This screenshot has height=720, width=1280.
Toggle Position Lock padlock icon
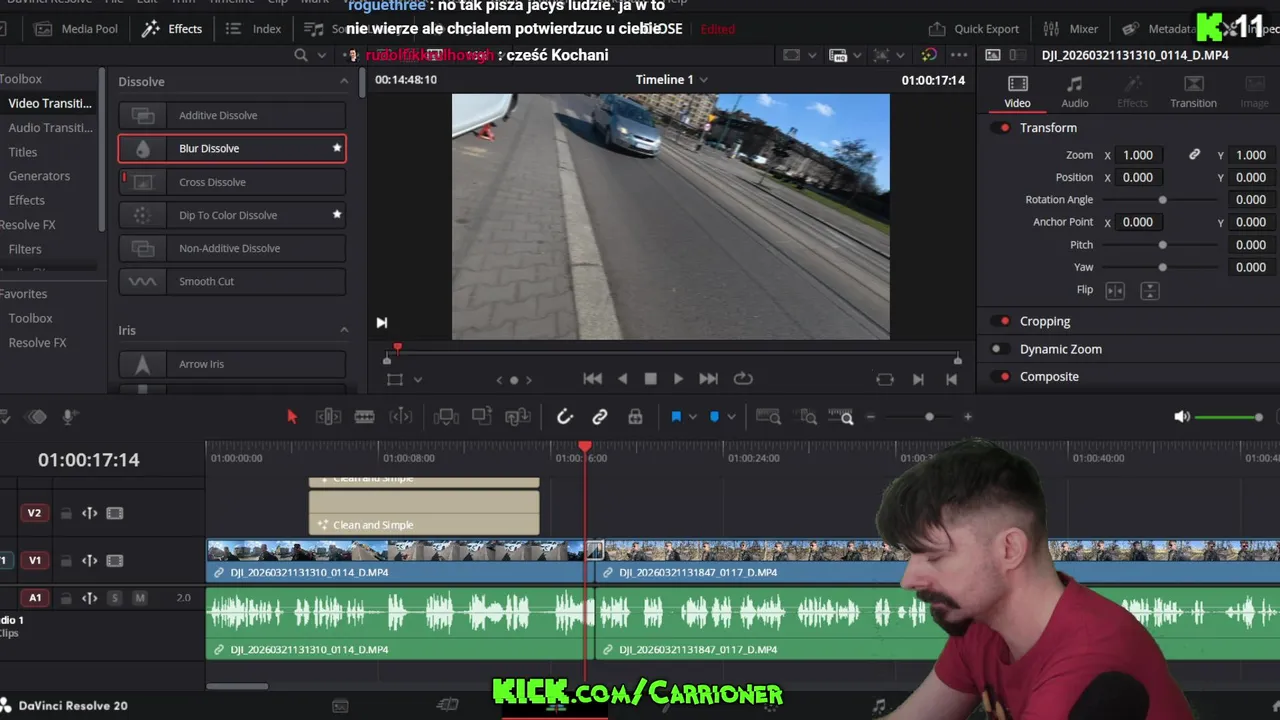point(635,417)
